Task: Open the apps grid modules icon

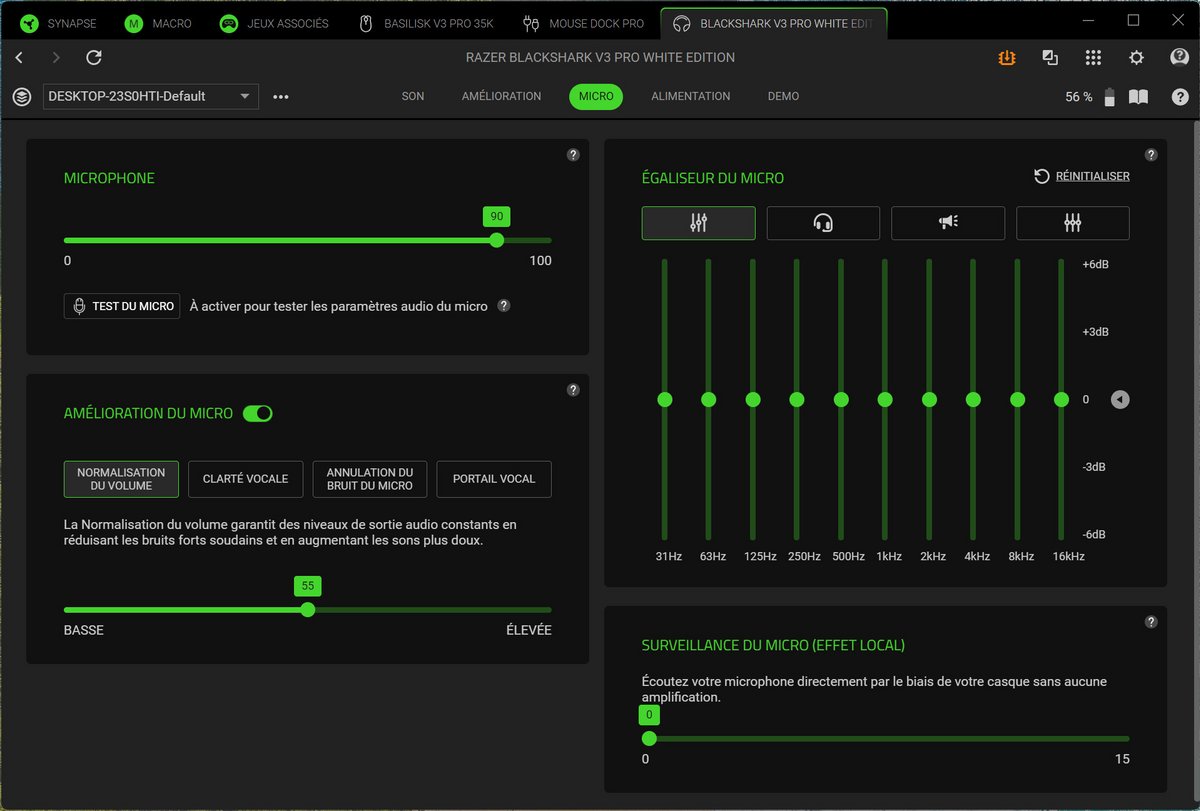Action: [1093, 58]
